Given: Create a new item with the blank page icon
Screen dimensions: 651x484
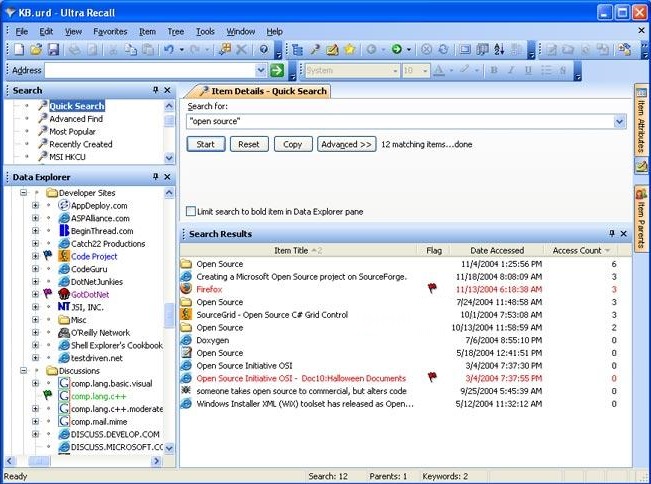Looking at the screenshot, I should [x=19, y=49].
